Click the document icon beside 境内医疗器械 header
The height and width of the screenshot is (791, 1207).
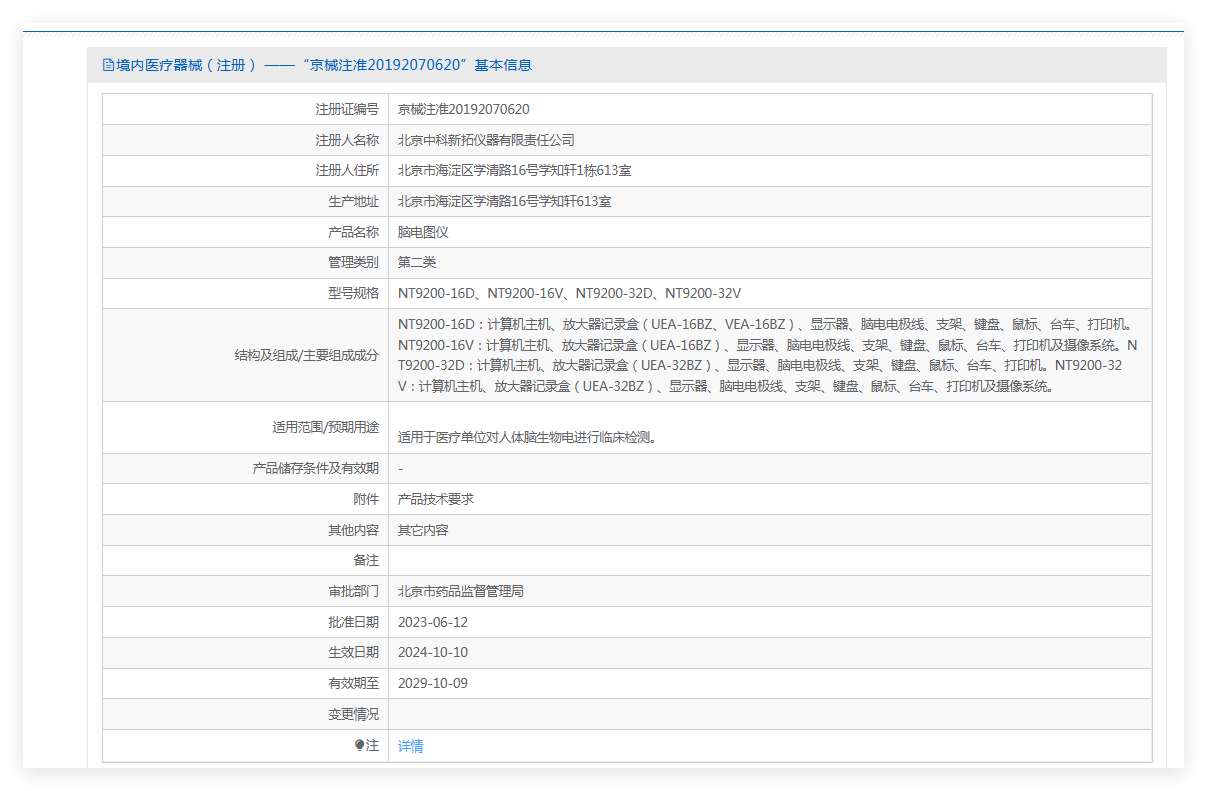[x=108, y=65]
